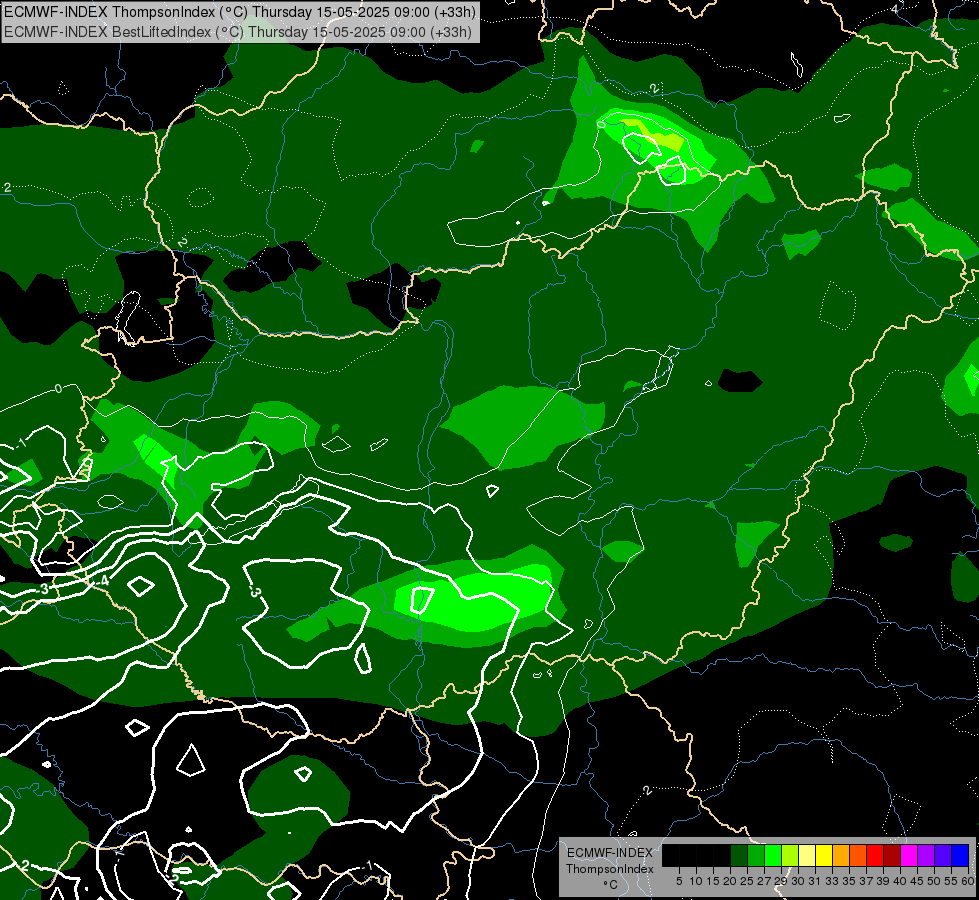Click legend tick value "20"
Viewport: 979px width, 900px height.
[731, 881]
